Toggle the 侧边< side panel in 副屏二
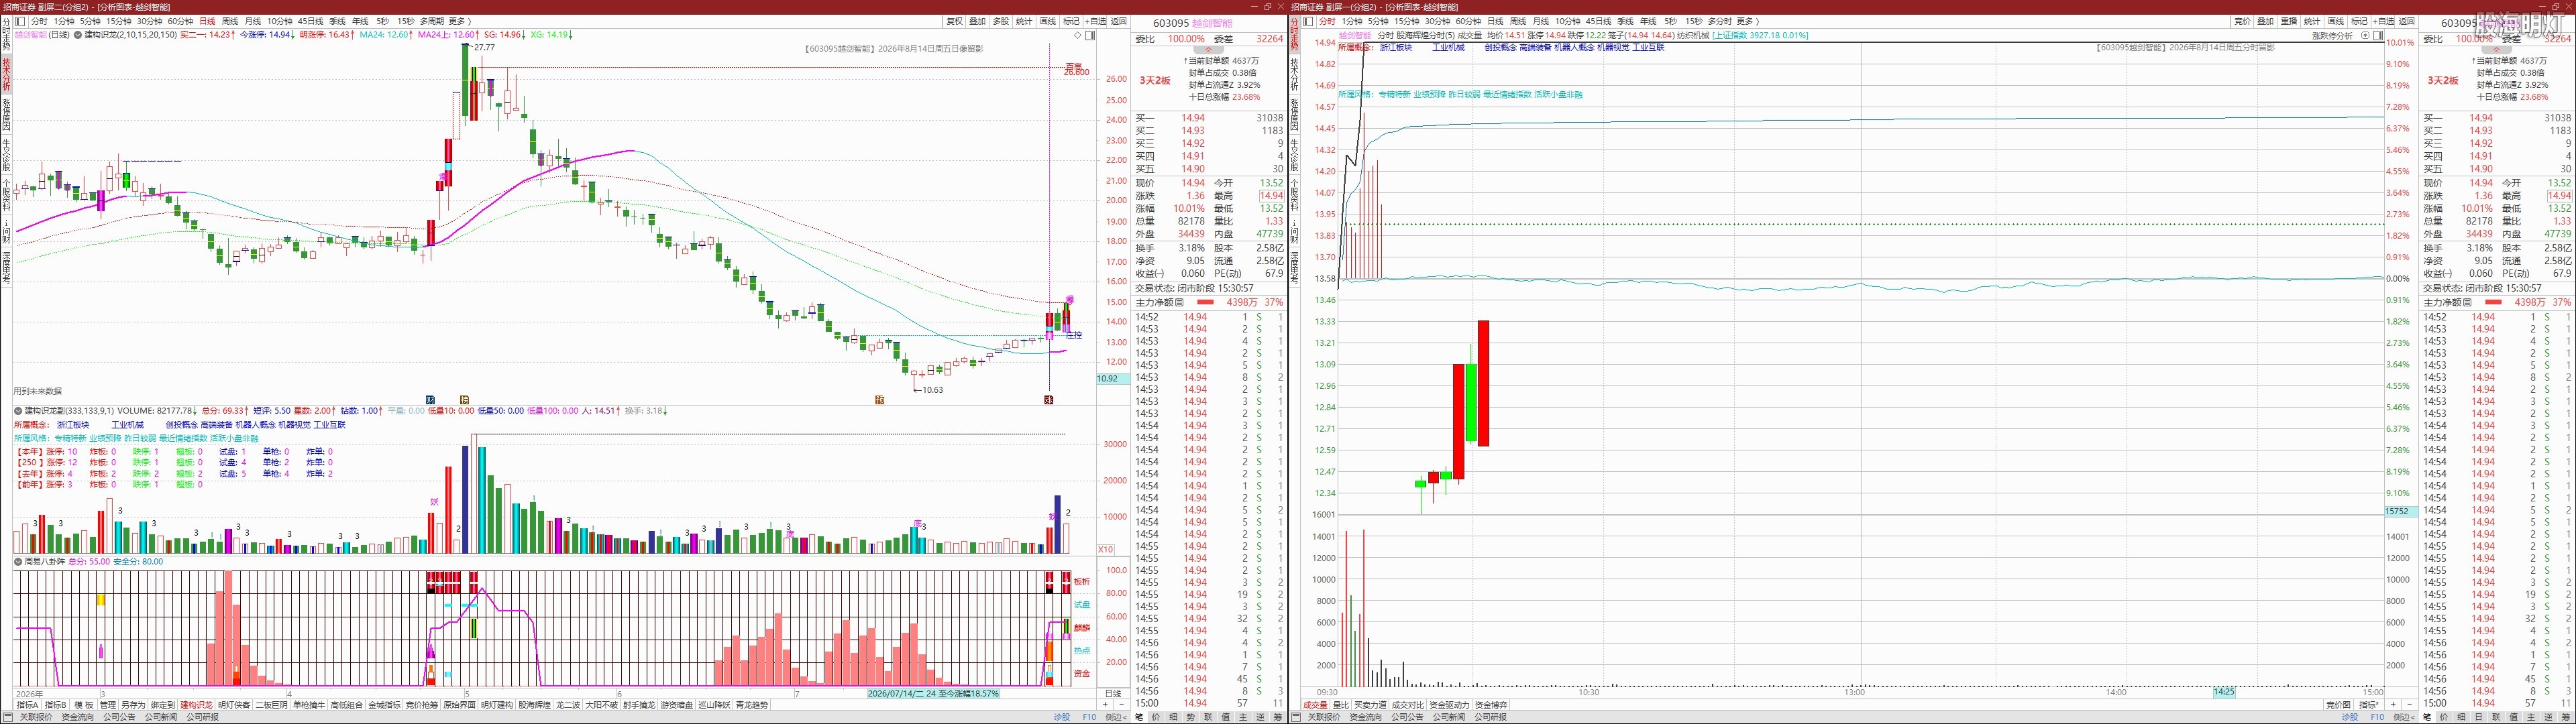The height and width of the screenshot is (724, 2576). pyautogui.click(x=1116, y=717)
